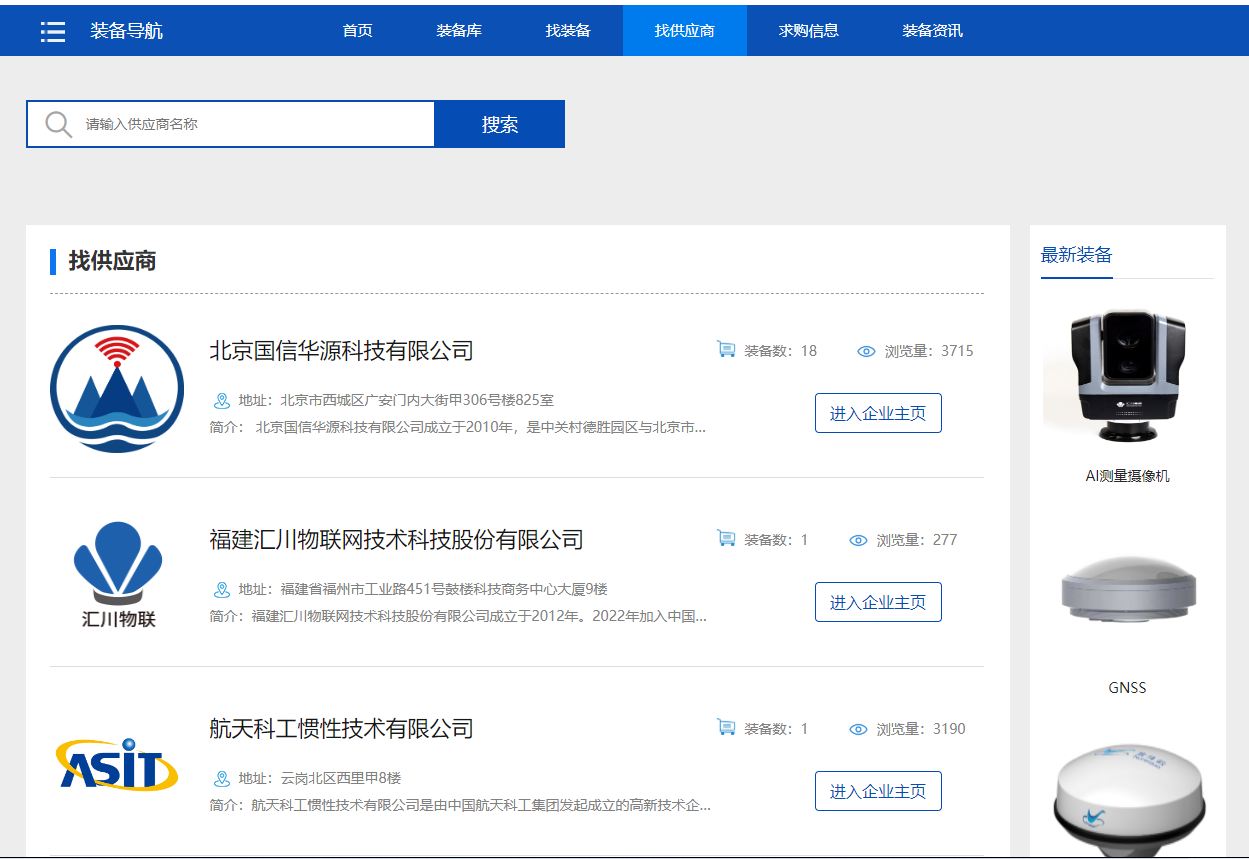The height and width of the screenshot is (859, 1249).
Task: Click the location pin icon for 北京国信华源 address
Action: coord(222,401)
